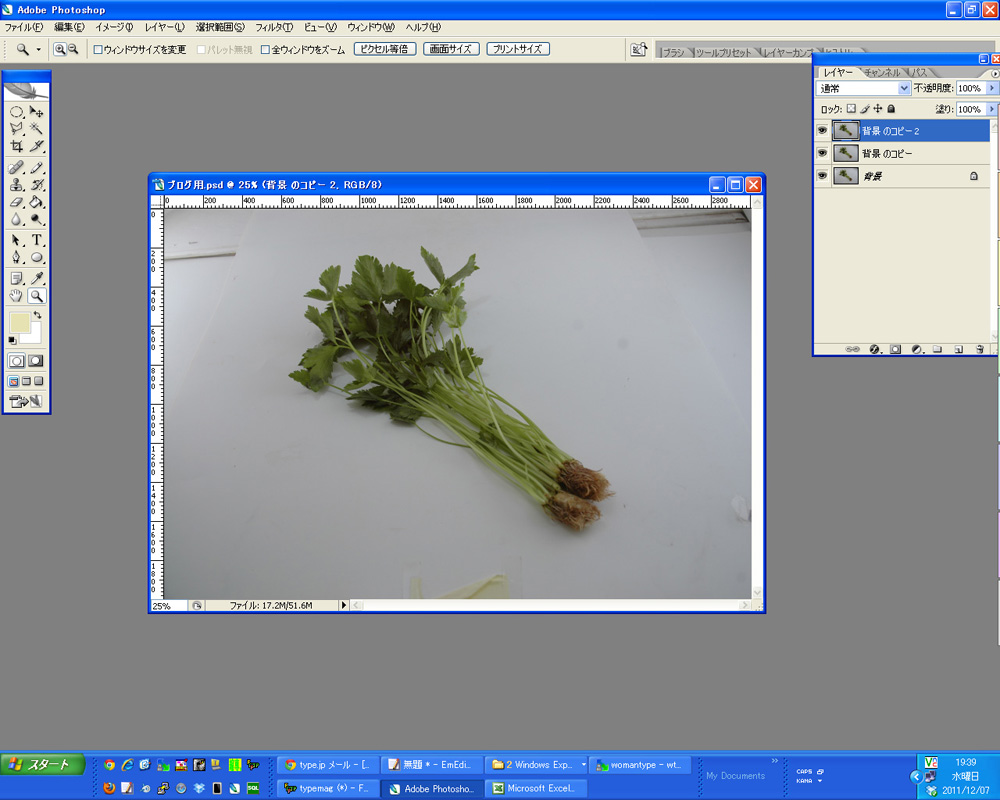Screen dimensions: 1000x800
Task: Hide the locked 背景 layer
Action: (822, 175)
